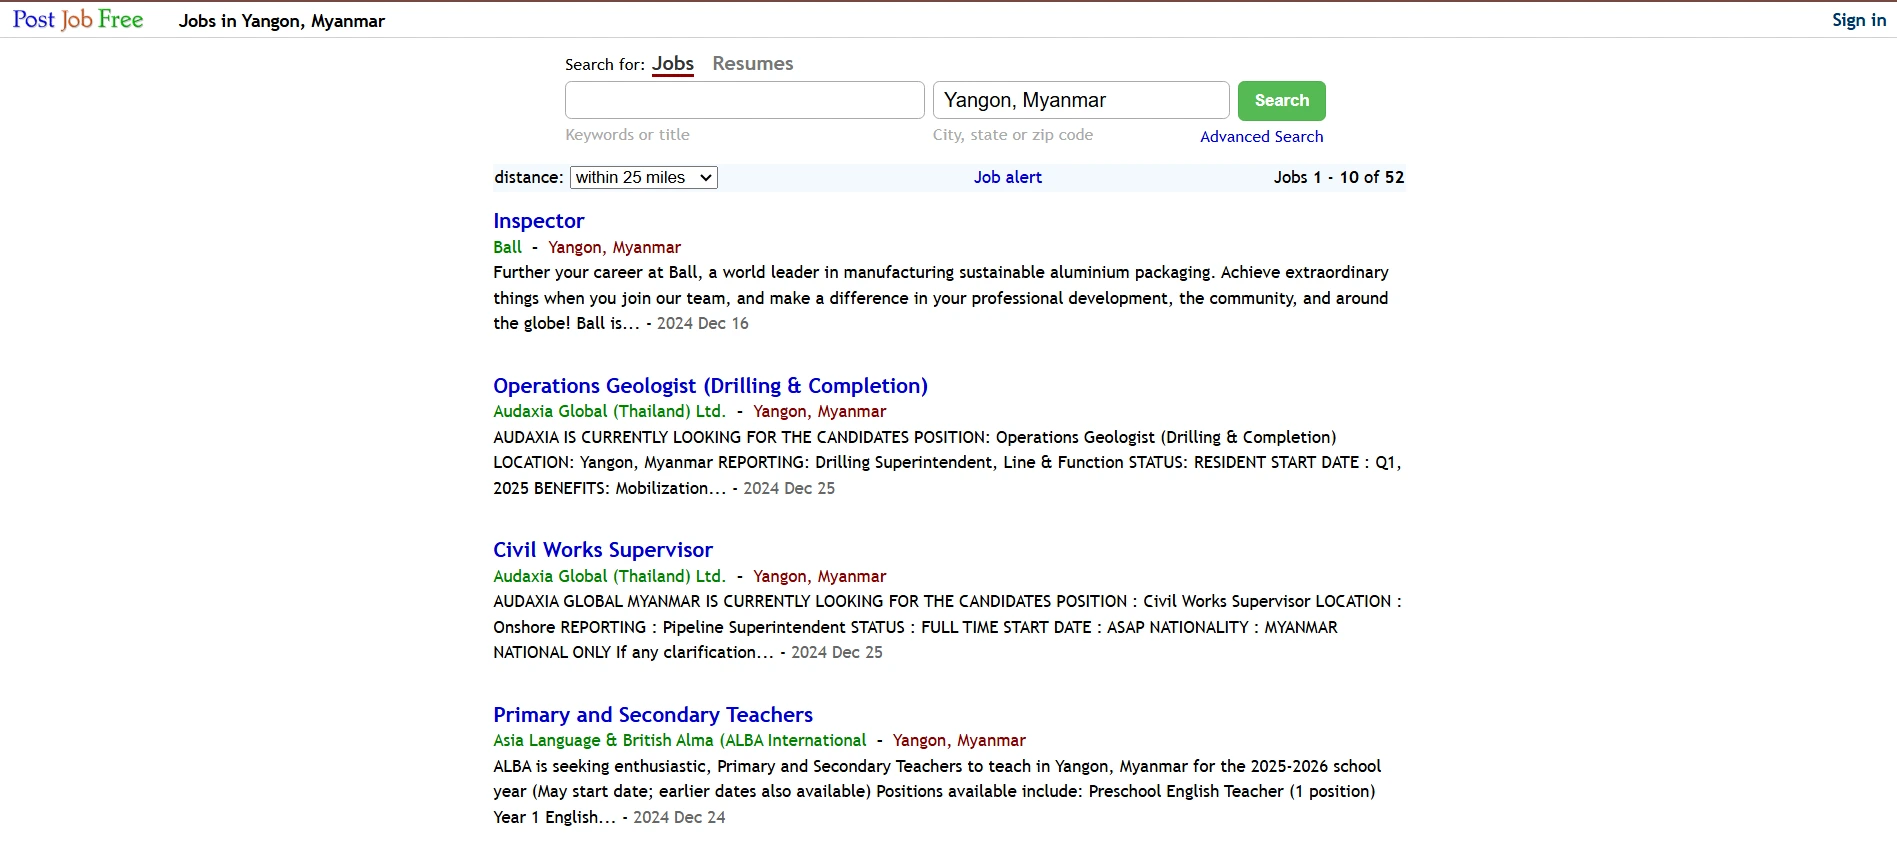Select the Jobs 1 - 10 of 52 counter
This screenshot has height=867, width=1897.
pyautogui.click(x=1339, y=177)
